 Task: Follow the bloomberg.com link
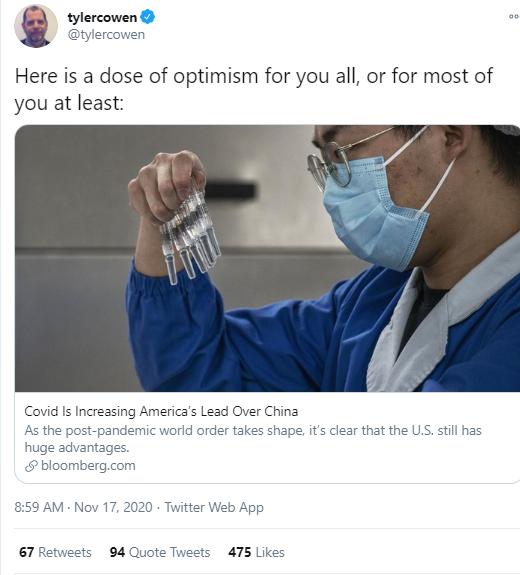coord(88,466)
